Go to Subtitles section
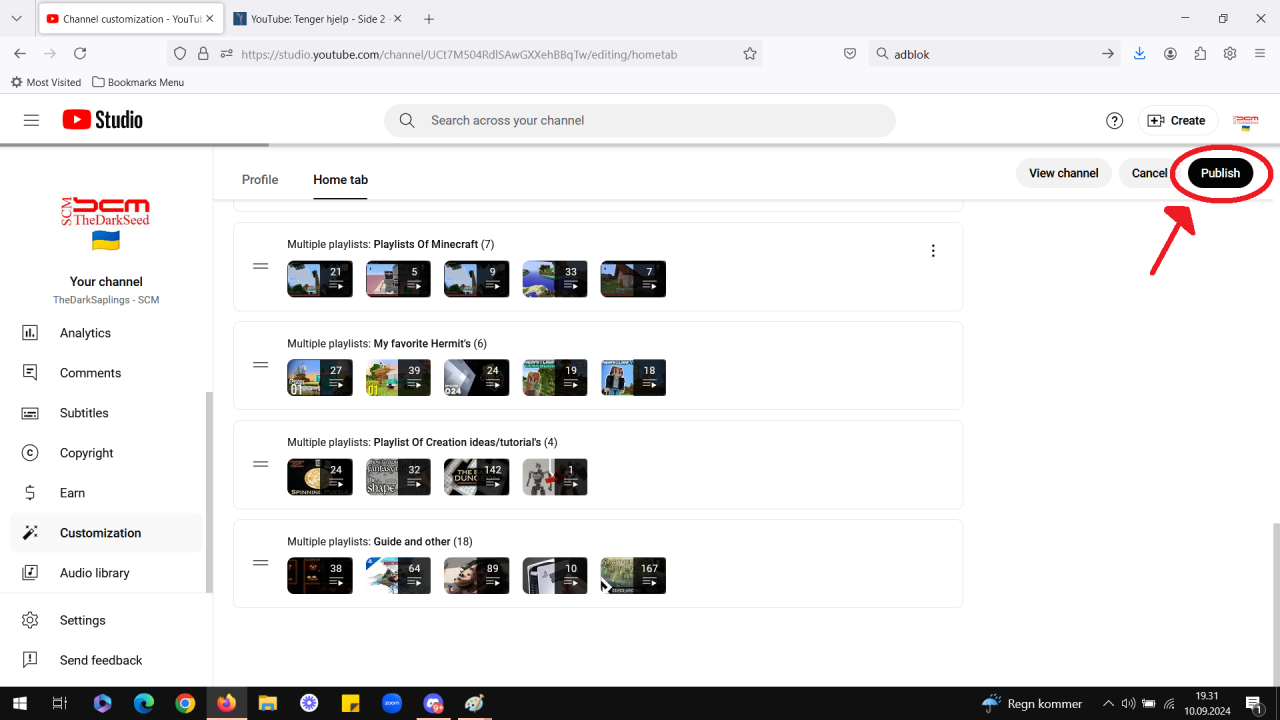 tap(84, 413)
